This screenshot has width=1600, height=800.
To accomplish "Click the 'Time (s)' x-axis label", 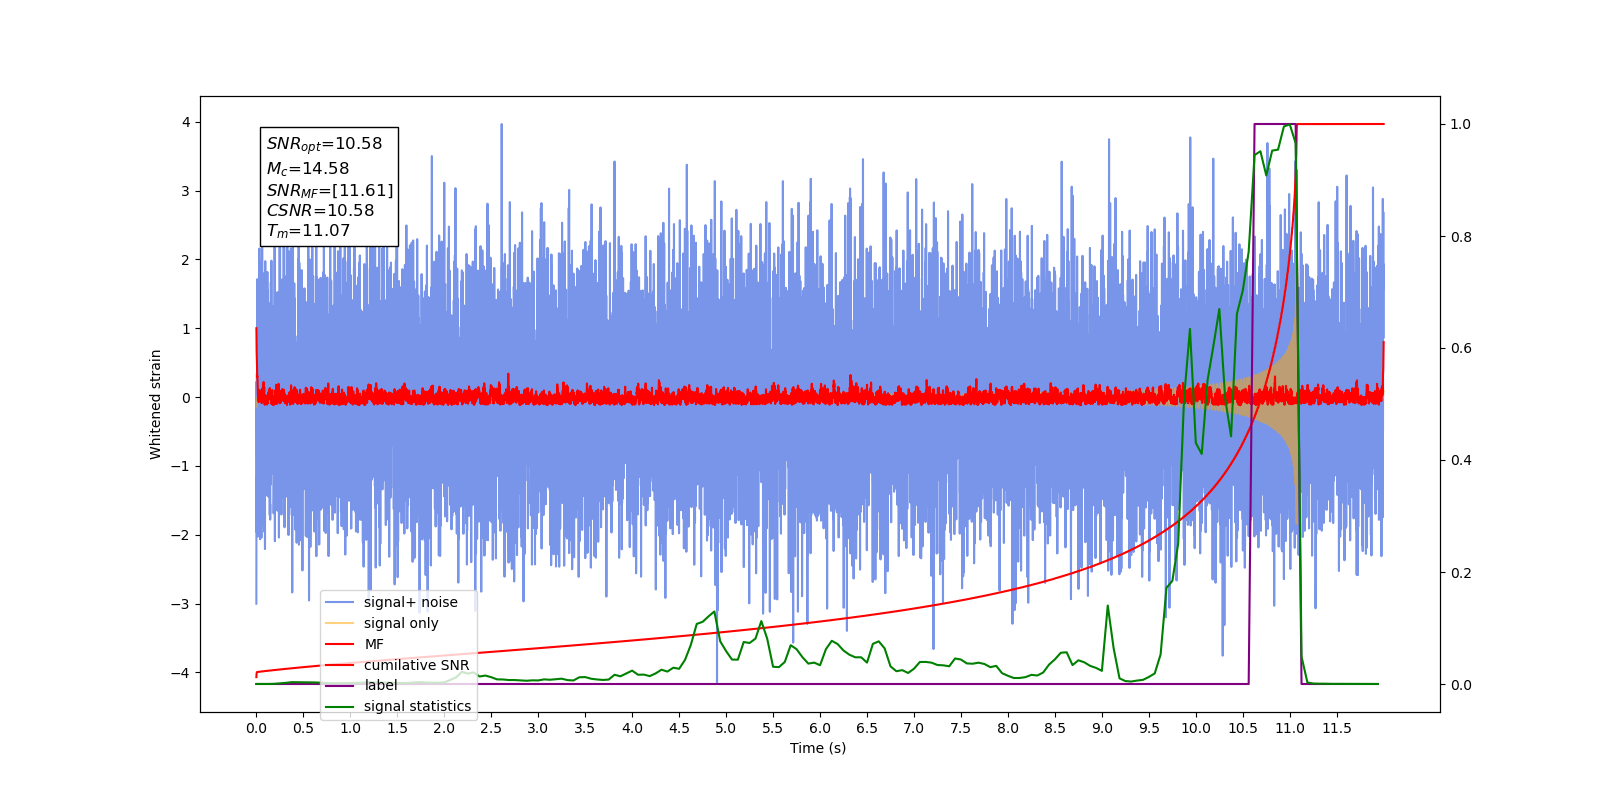I will point(818,748).
